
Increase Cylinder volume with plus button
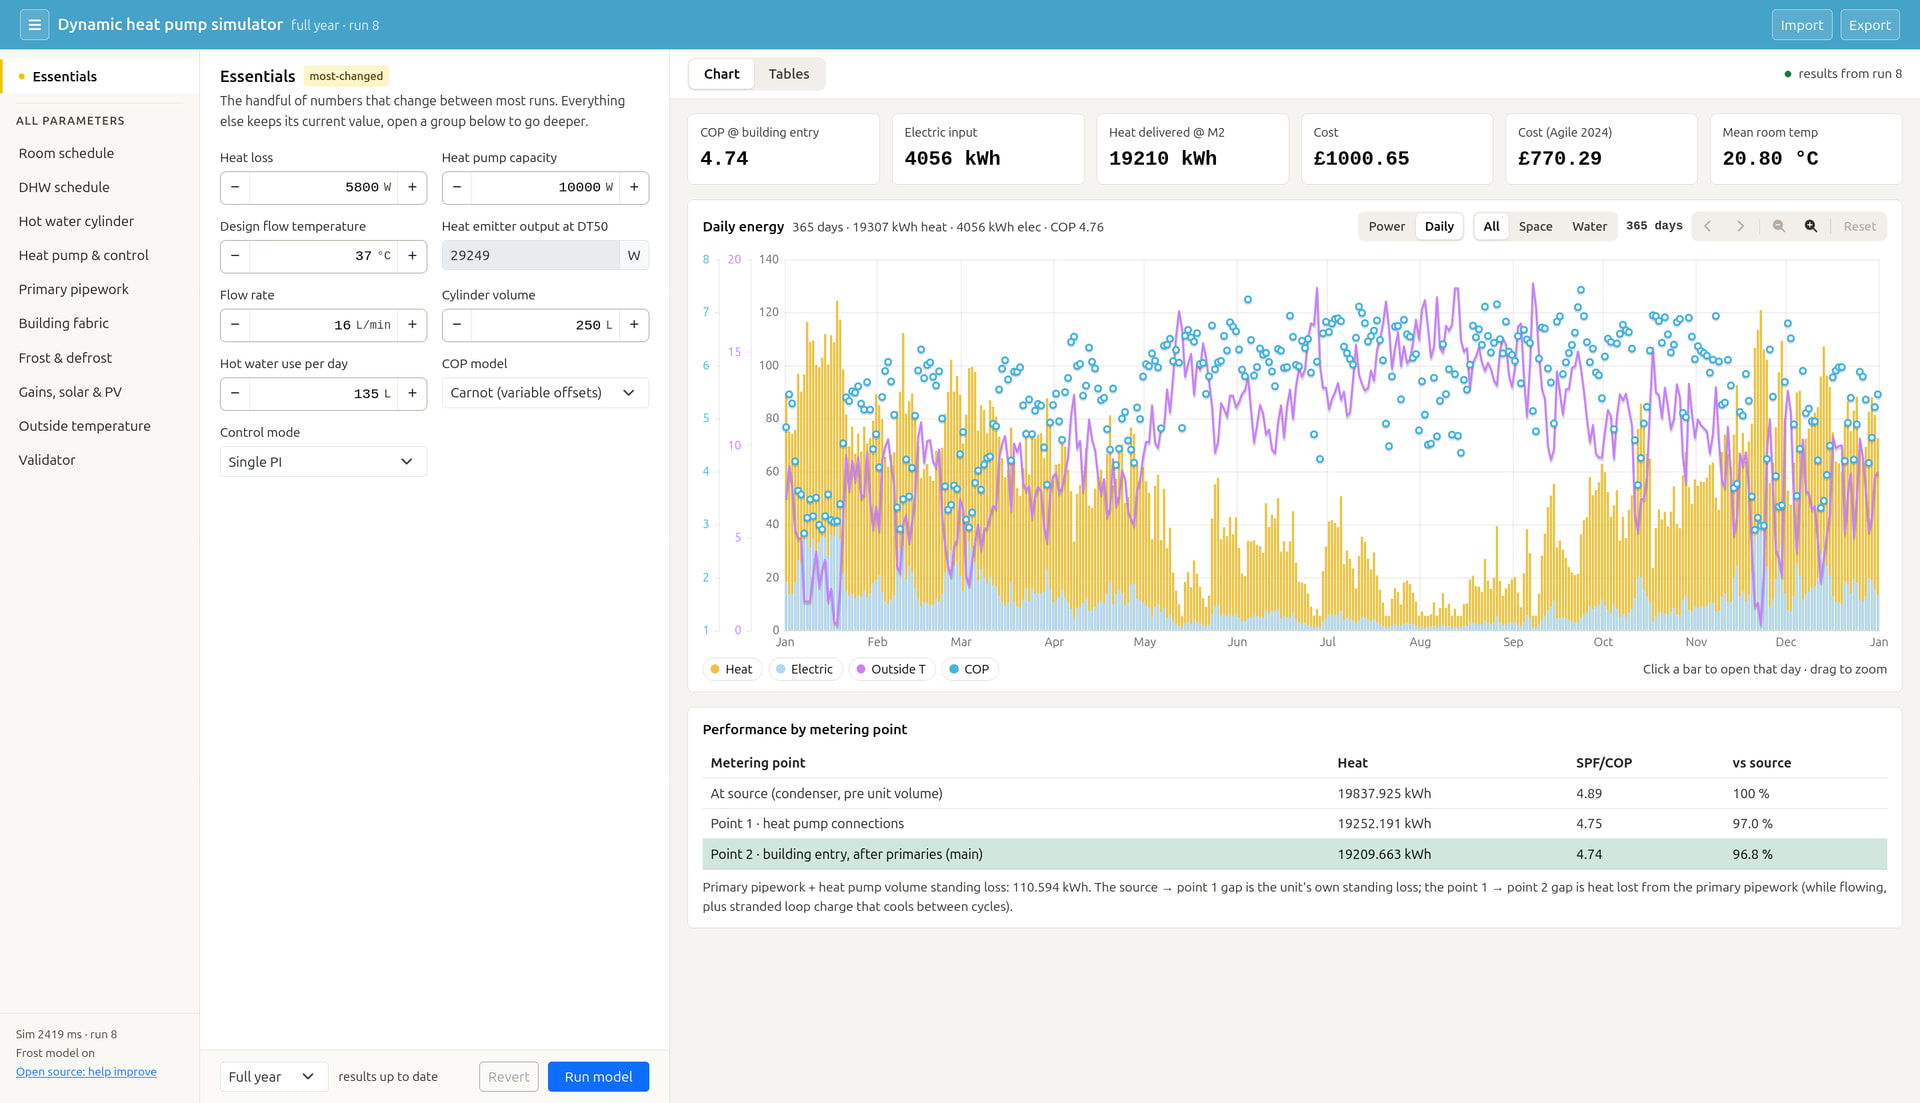click(634, 325)
